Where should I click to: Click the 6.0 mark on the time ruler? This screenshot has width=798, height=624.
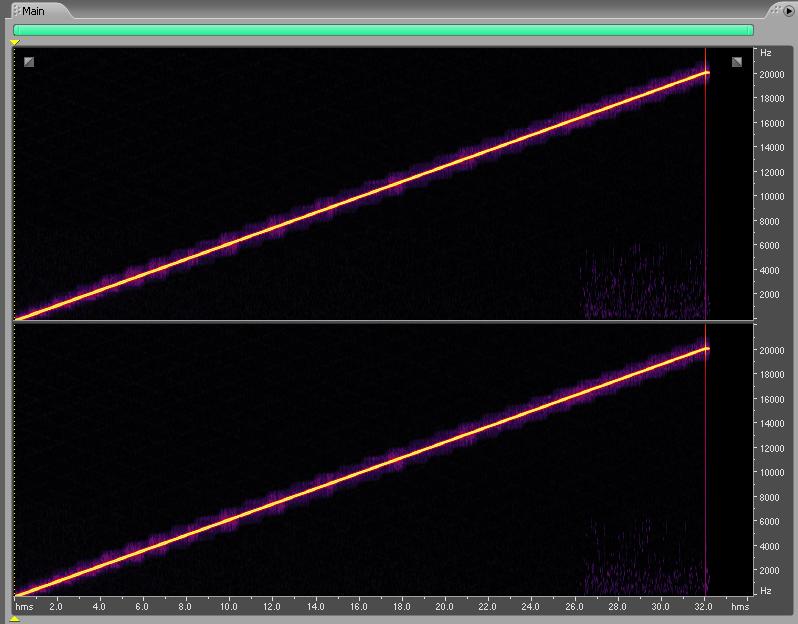(x=142, y=607)
